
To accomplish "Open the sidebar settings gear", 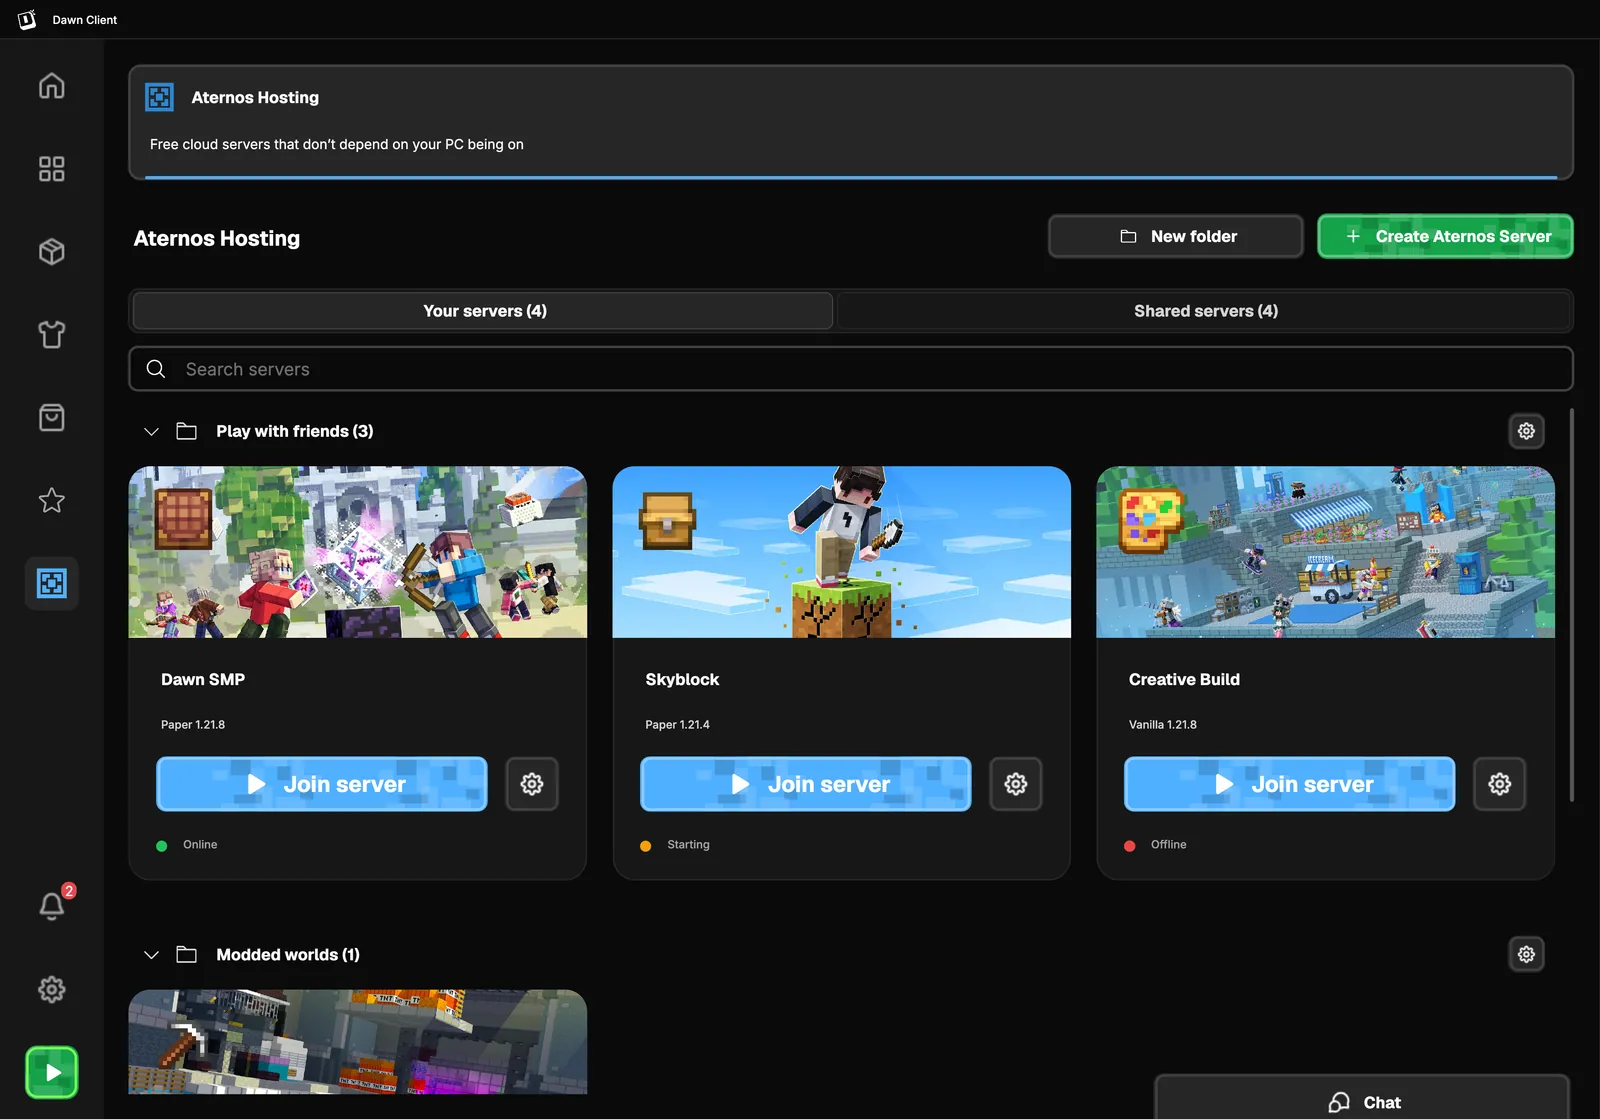I will 51,989.
